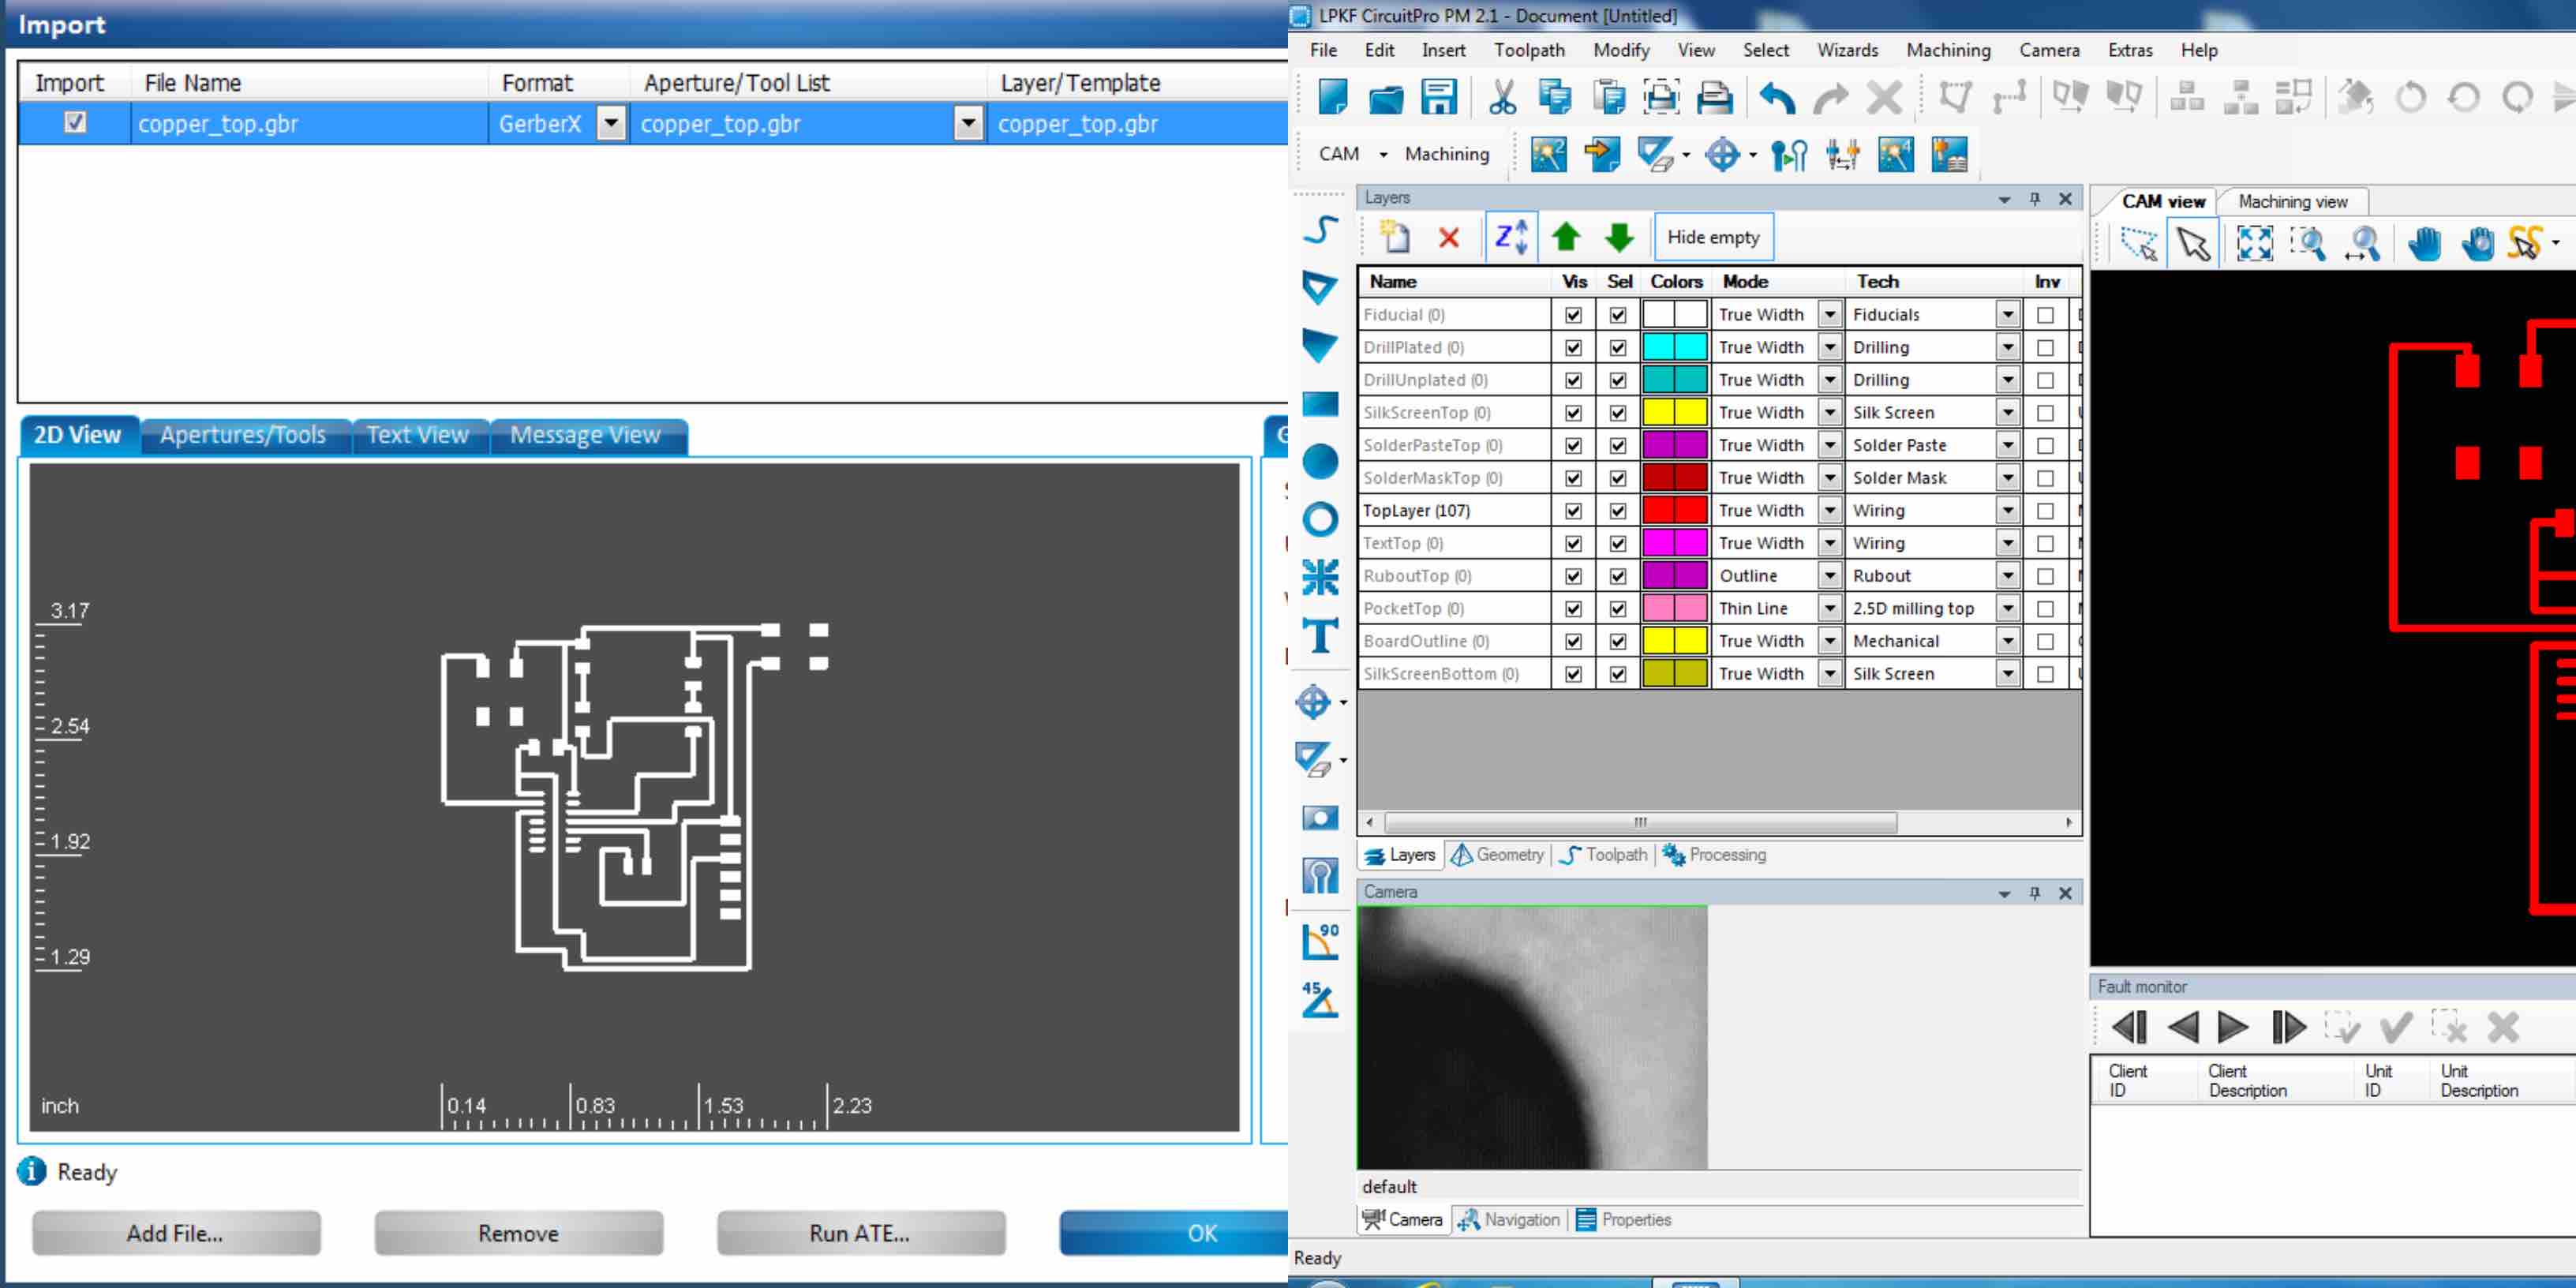Click the Redo arrow icon
2576x1288 pixels.
coord(1831,97)
